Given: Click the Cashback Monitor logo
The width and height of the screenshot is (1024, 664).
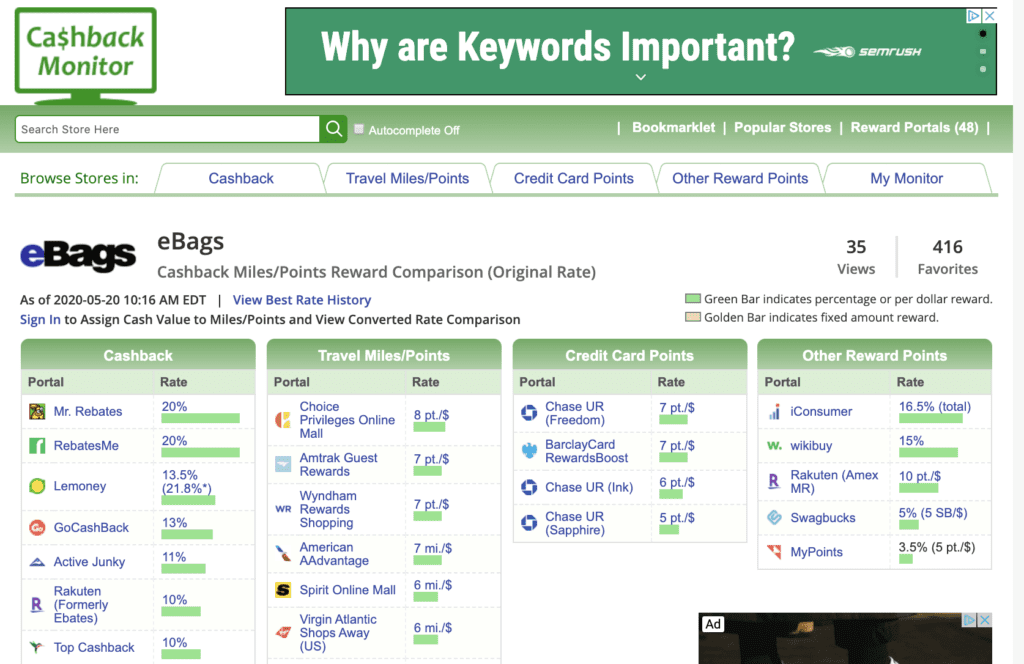Looking at the screenshot, I should click(85, 53).
